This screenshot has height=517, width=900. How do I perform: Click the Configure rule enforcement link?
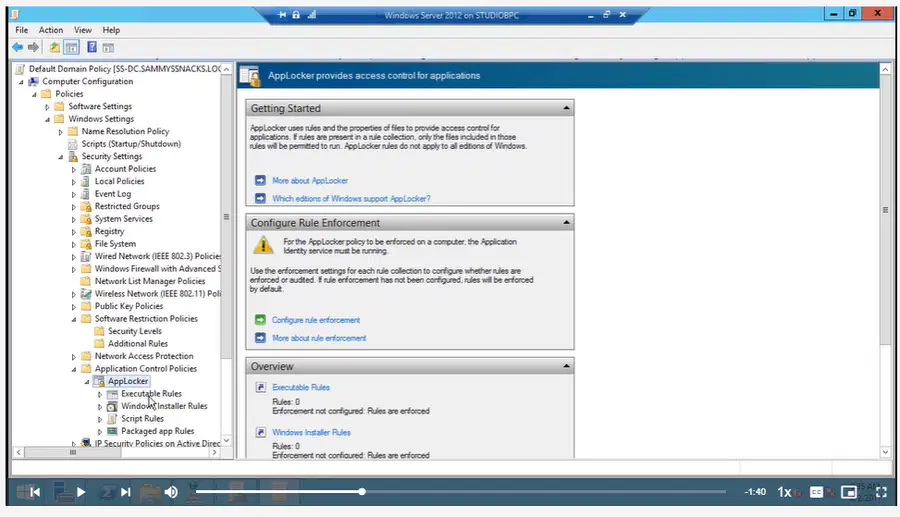(316, 320)
